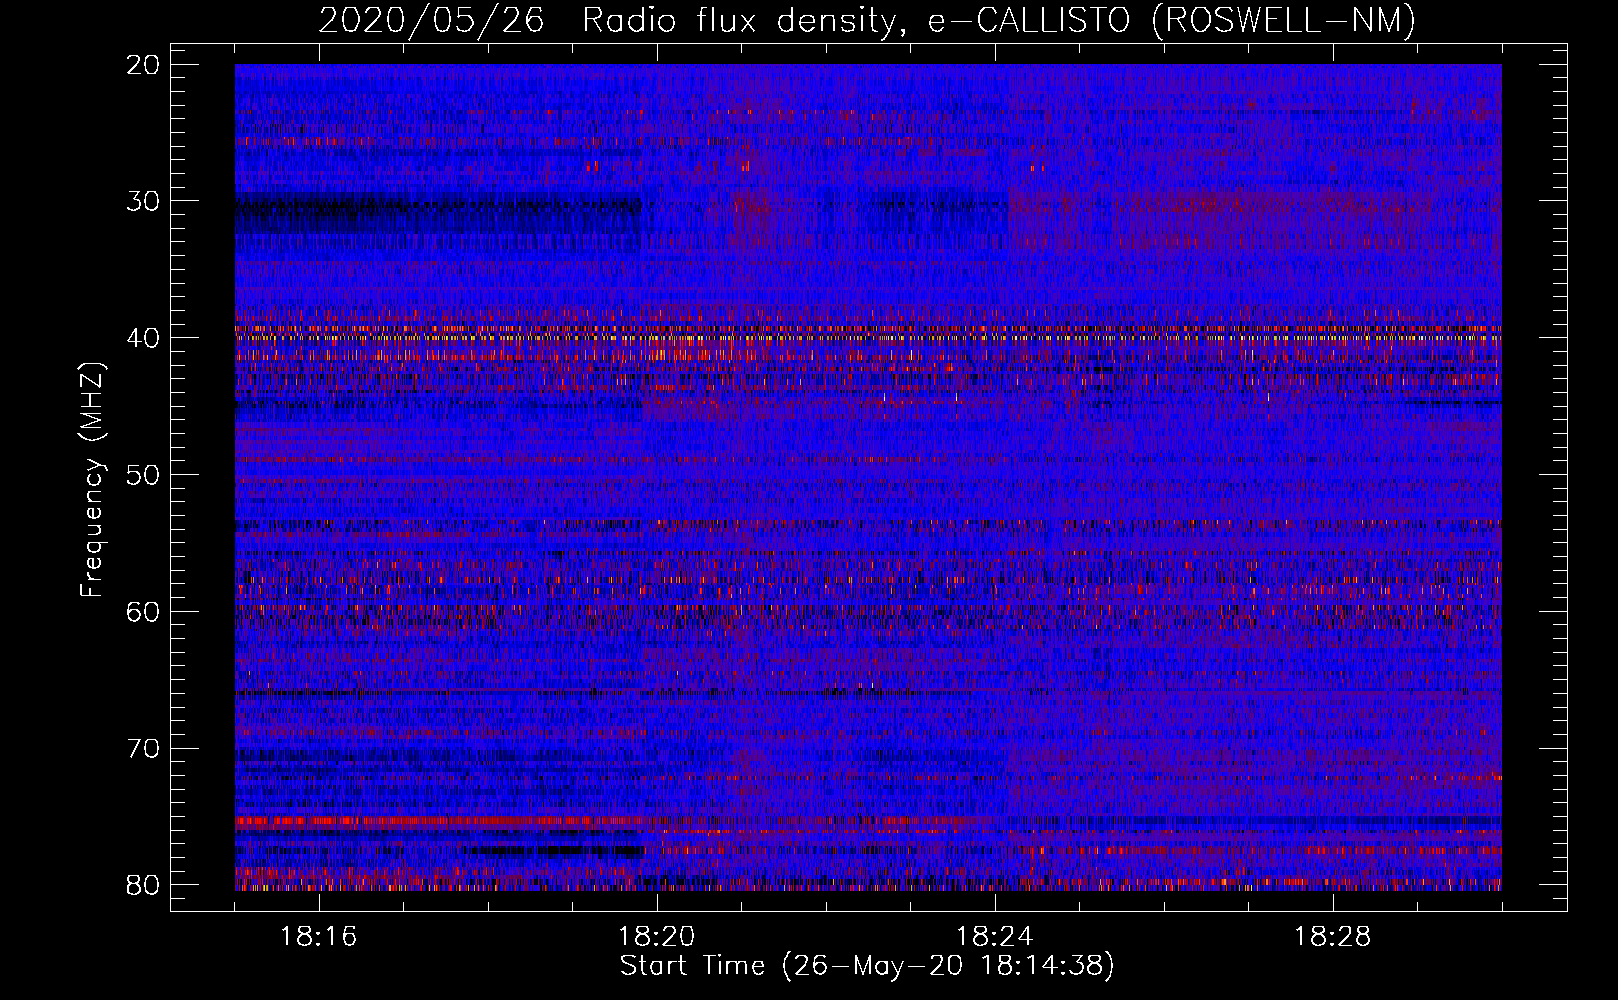
Task: Click the 80 frequency tick label
Action: [x=144, y=885]
